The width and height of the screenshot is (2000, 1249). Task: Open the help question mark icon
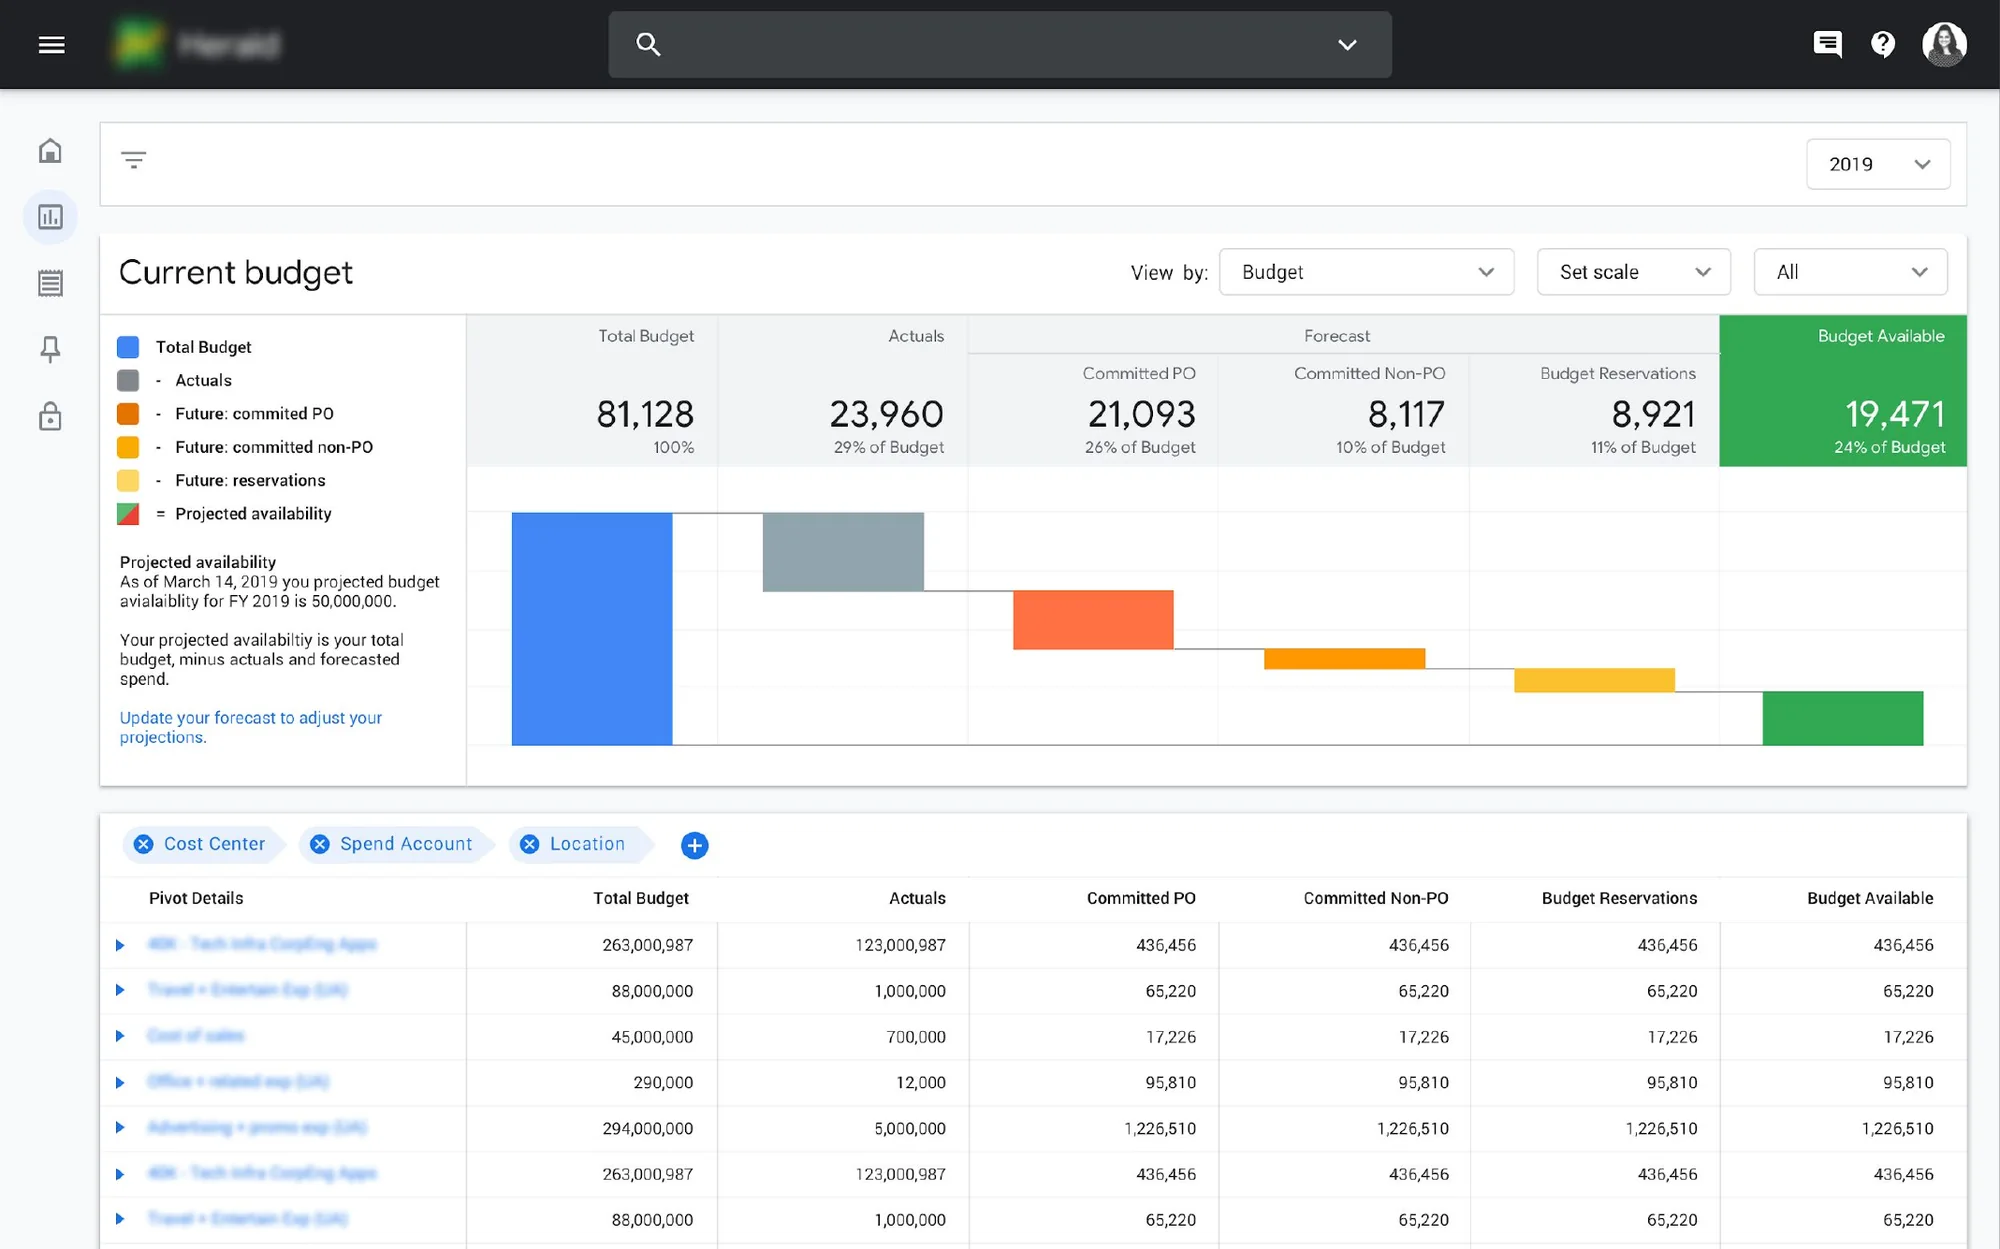coord(1883,44)
